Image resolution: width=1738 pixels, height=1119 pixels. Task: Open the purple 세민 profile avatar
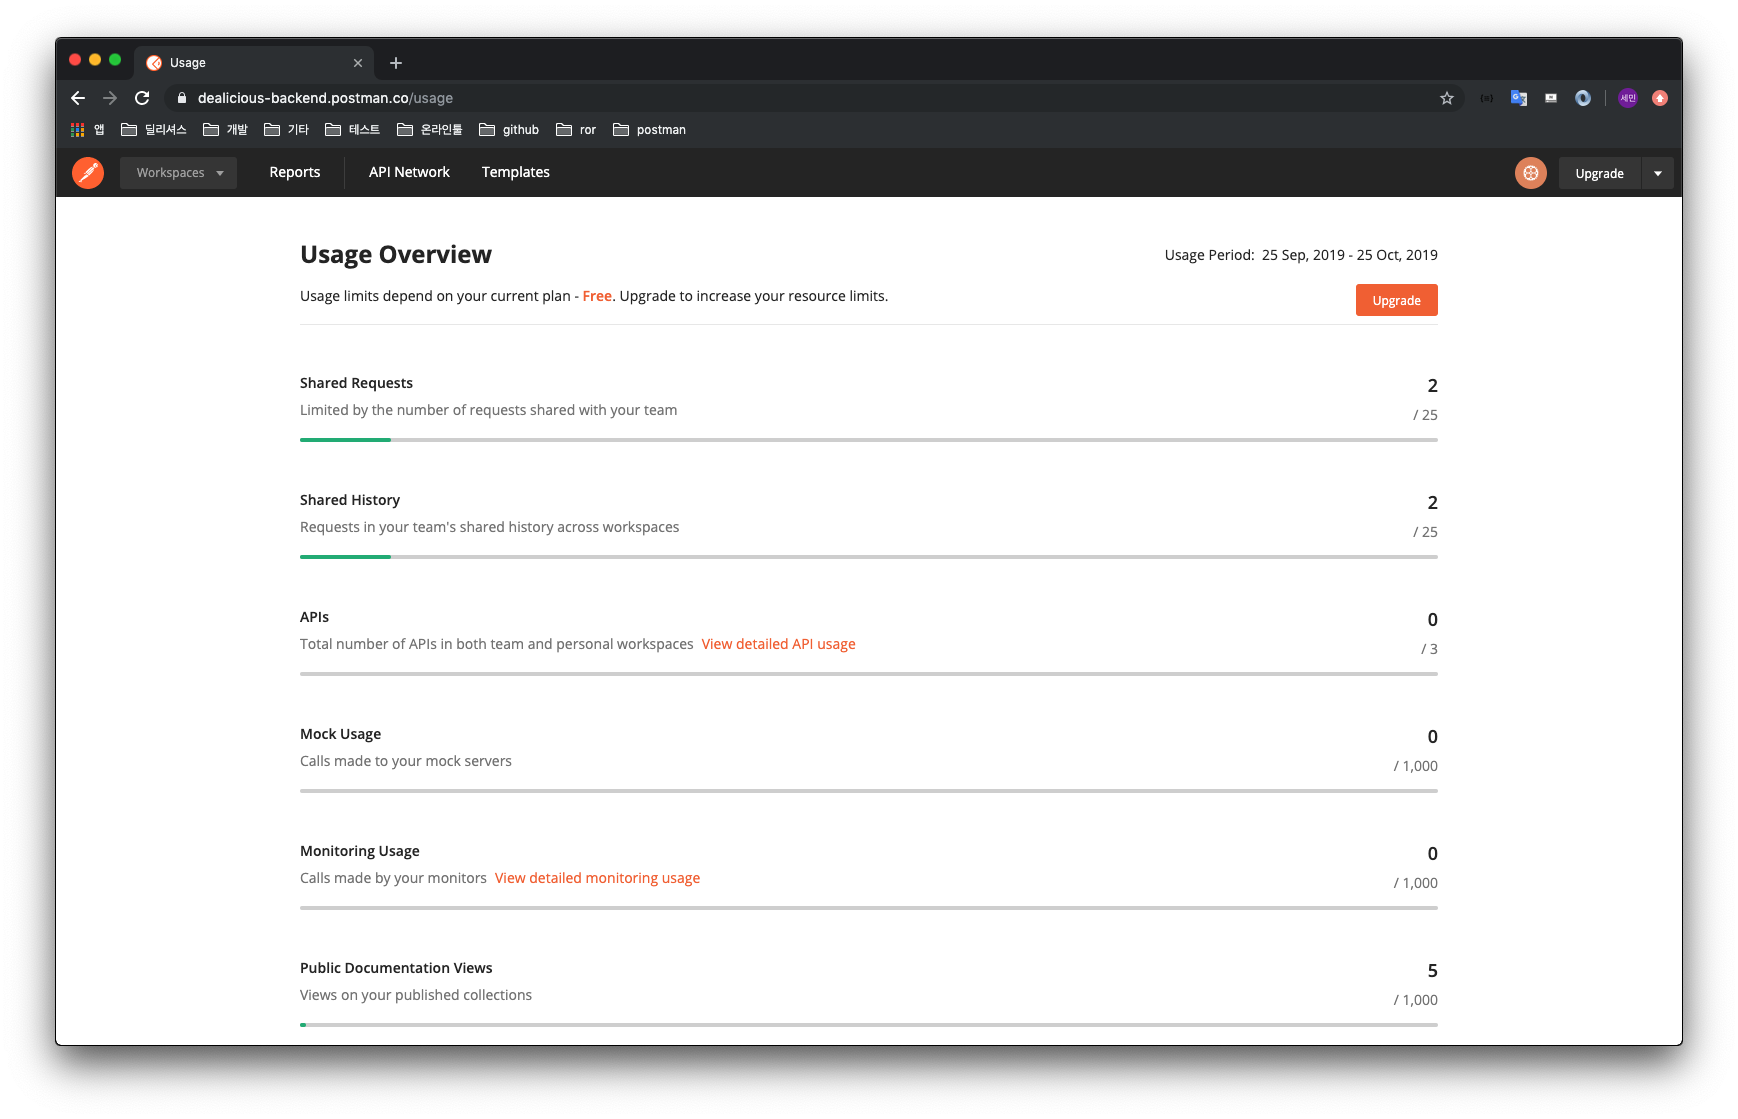tap(1627, 97)
